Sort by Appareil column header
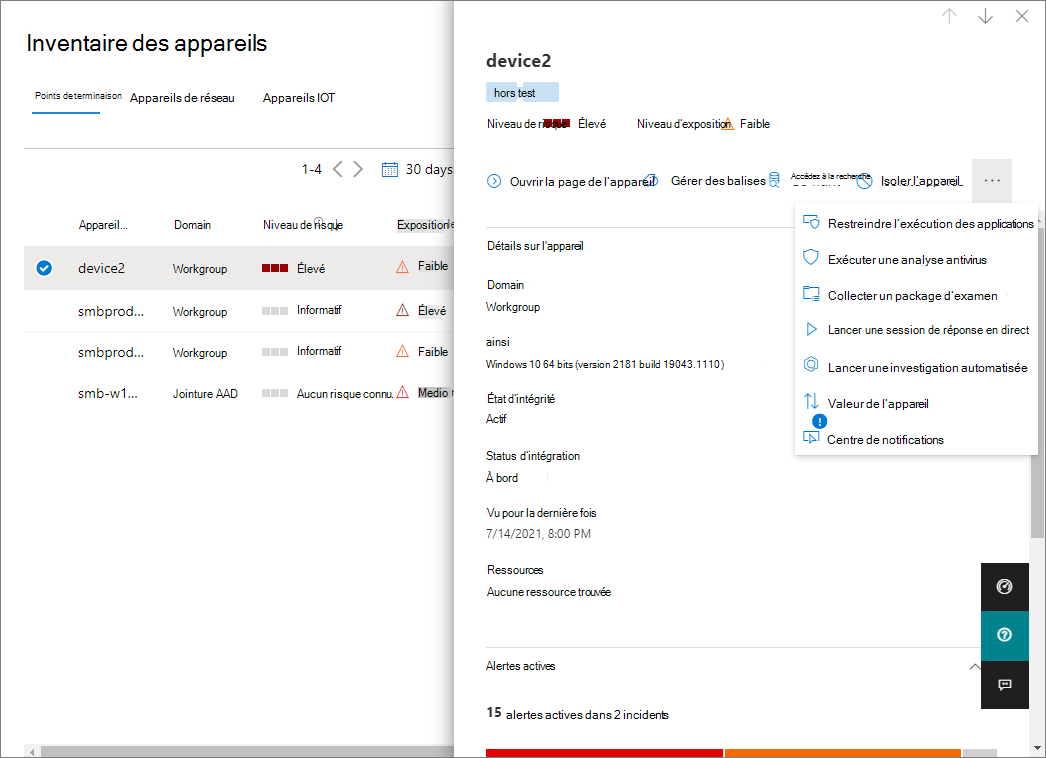This screenshot has width=1046, height=758. 103,225
